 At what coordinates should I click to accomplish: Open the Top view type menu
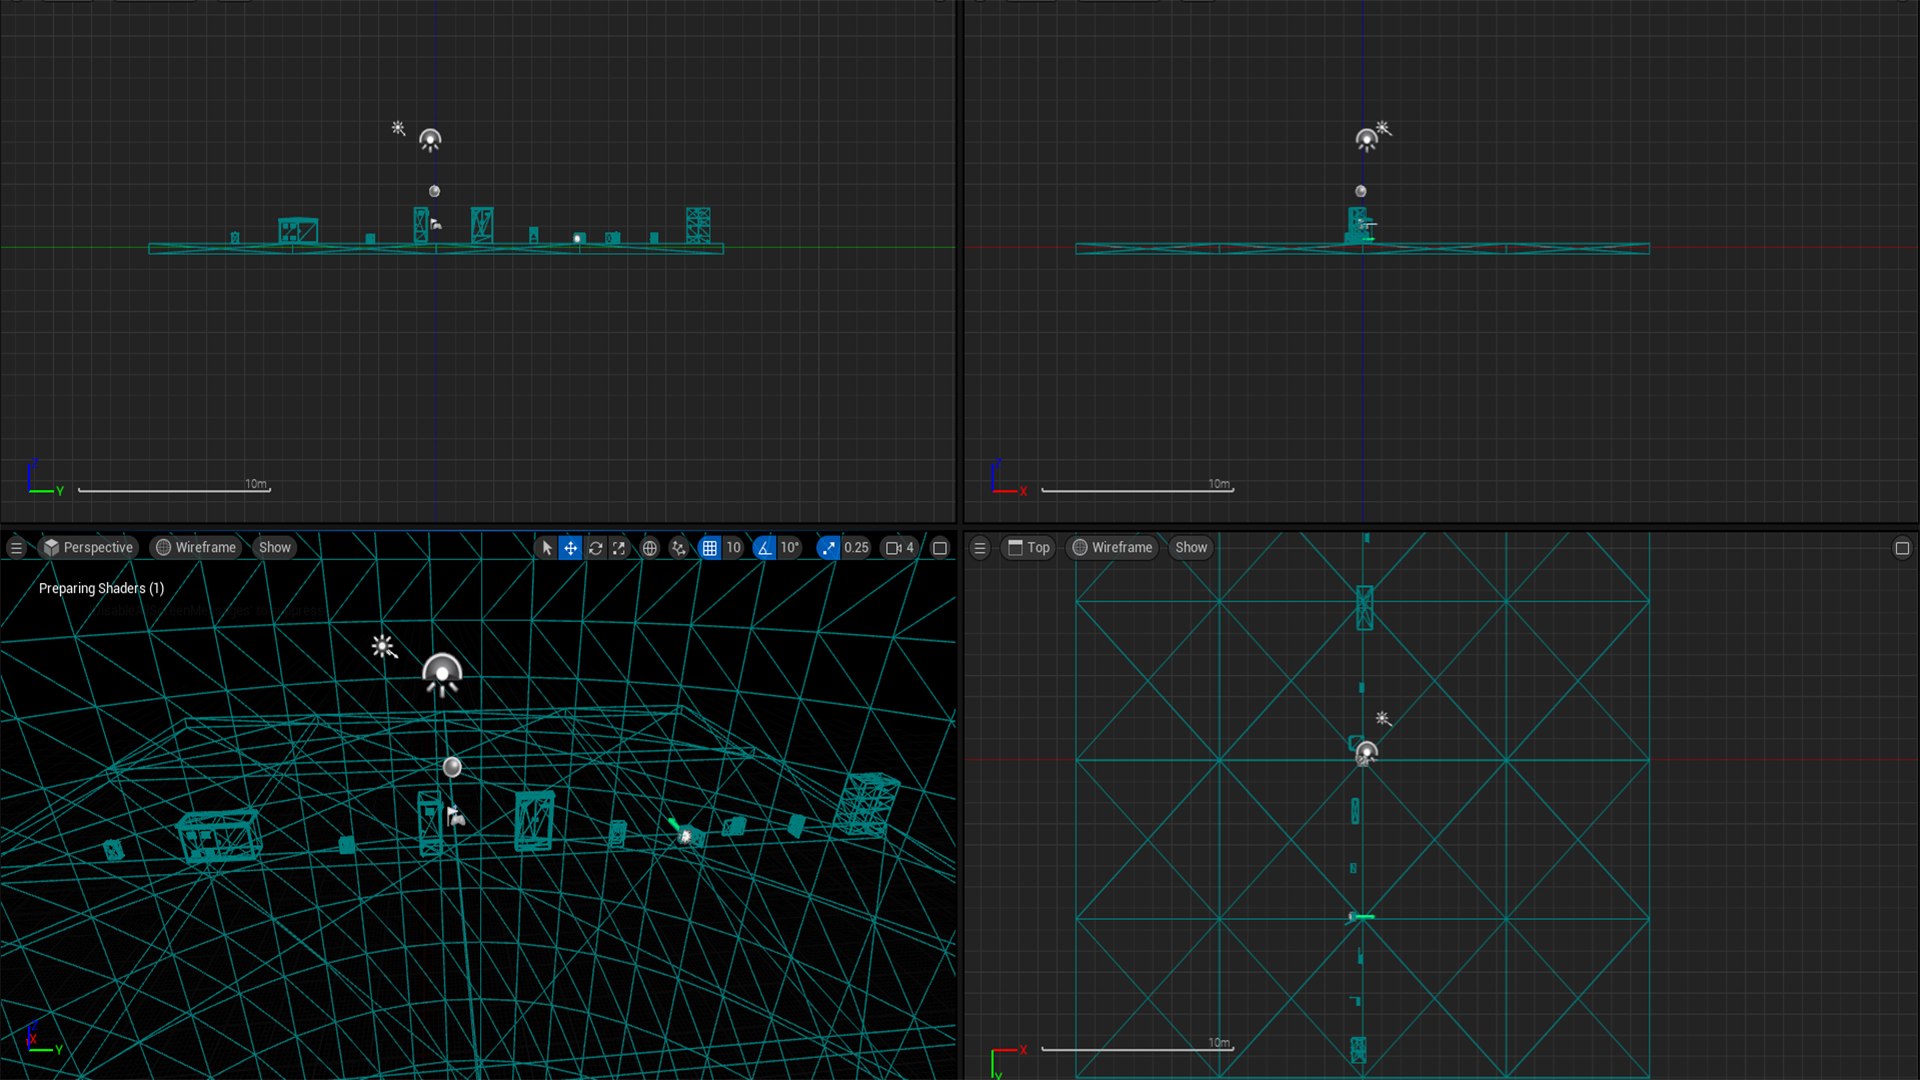tap(1029, 548)
